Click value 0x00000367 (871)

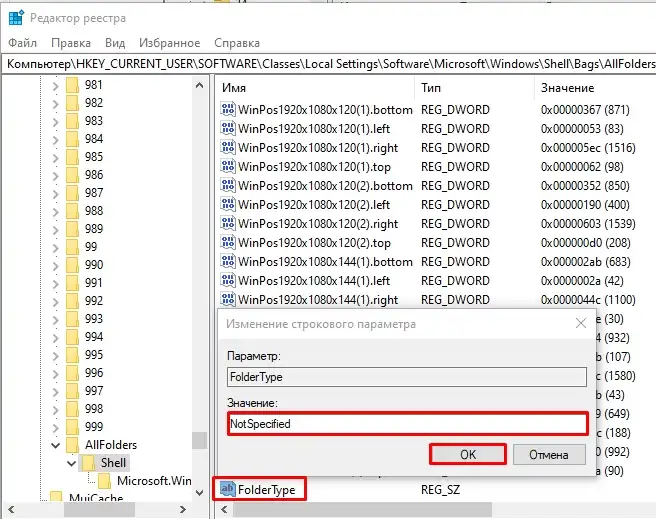(x=585, y=110)
